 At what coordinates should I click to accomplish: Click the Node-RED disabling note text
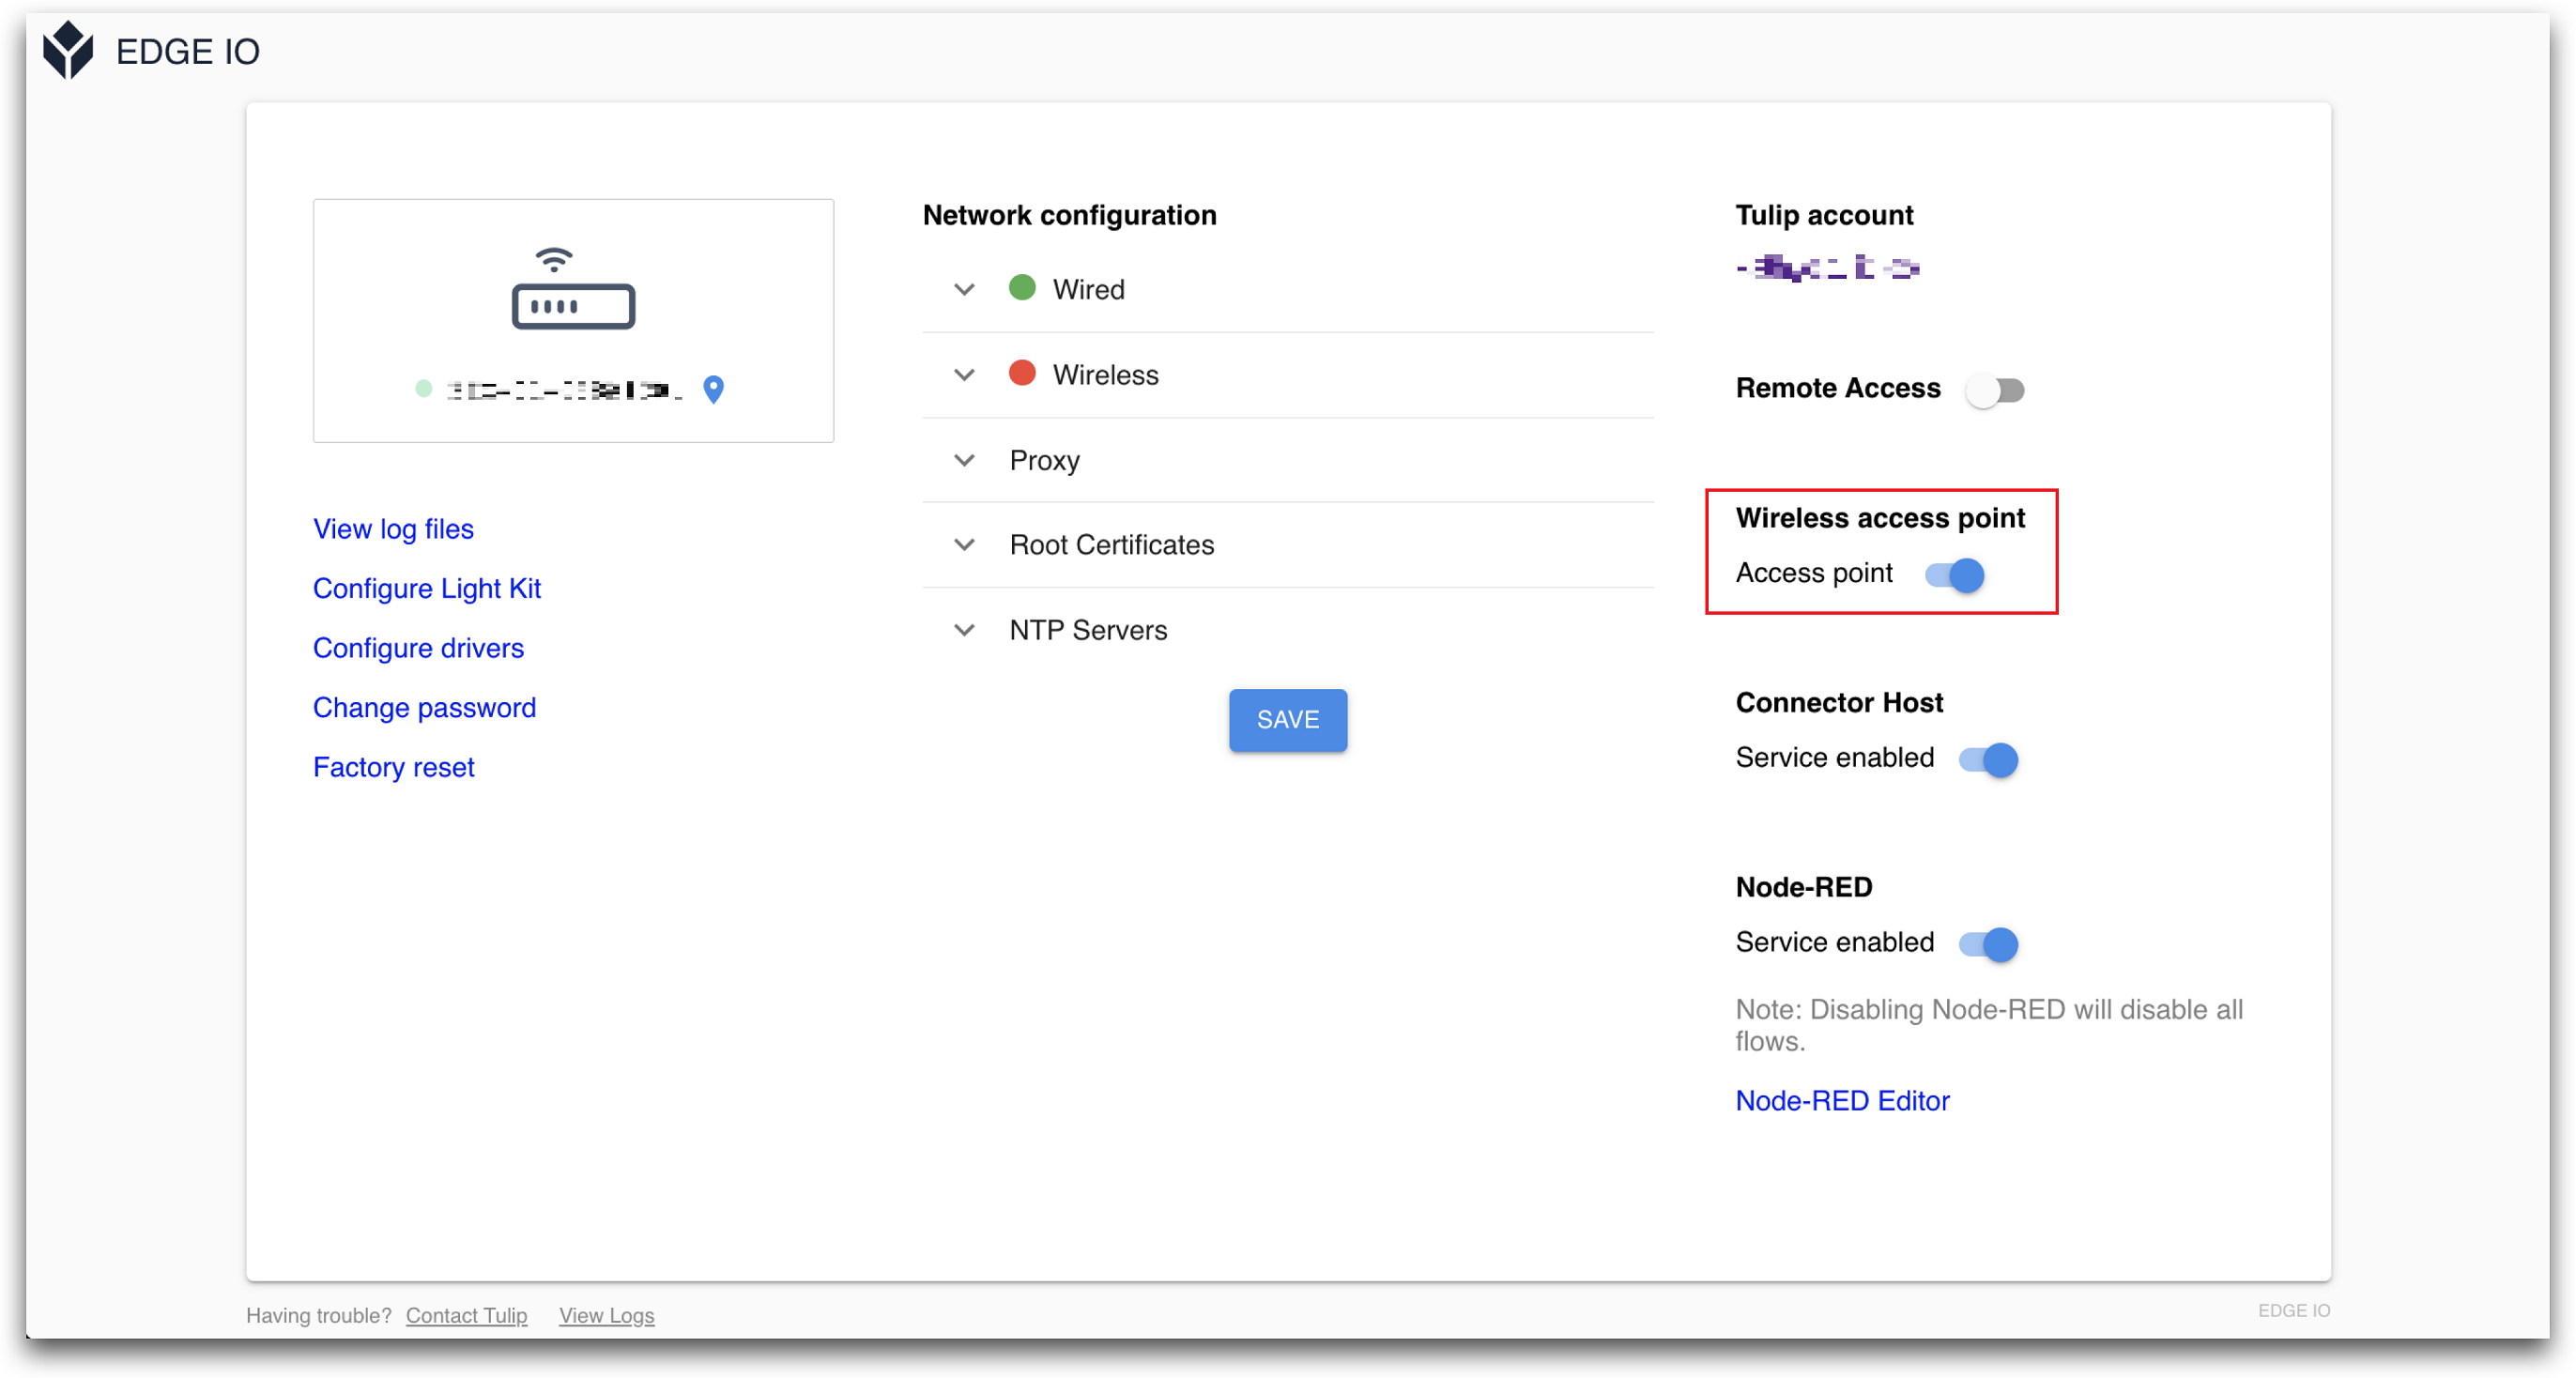(1989, 1025)
